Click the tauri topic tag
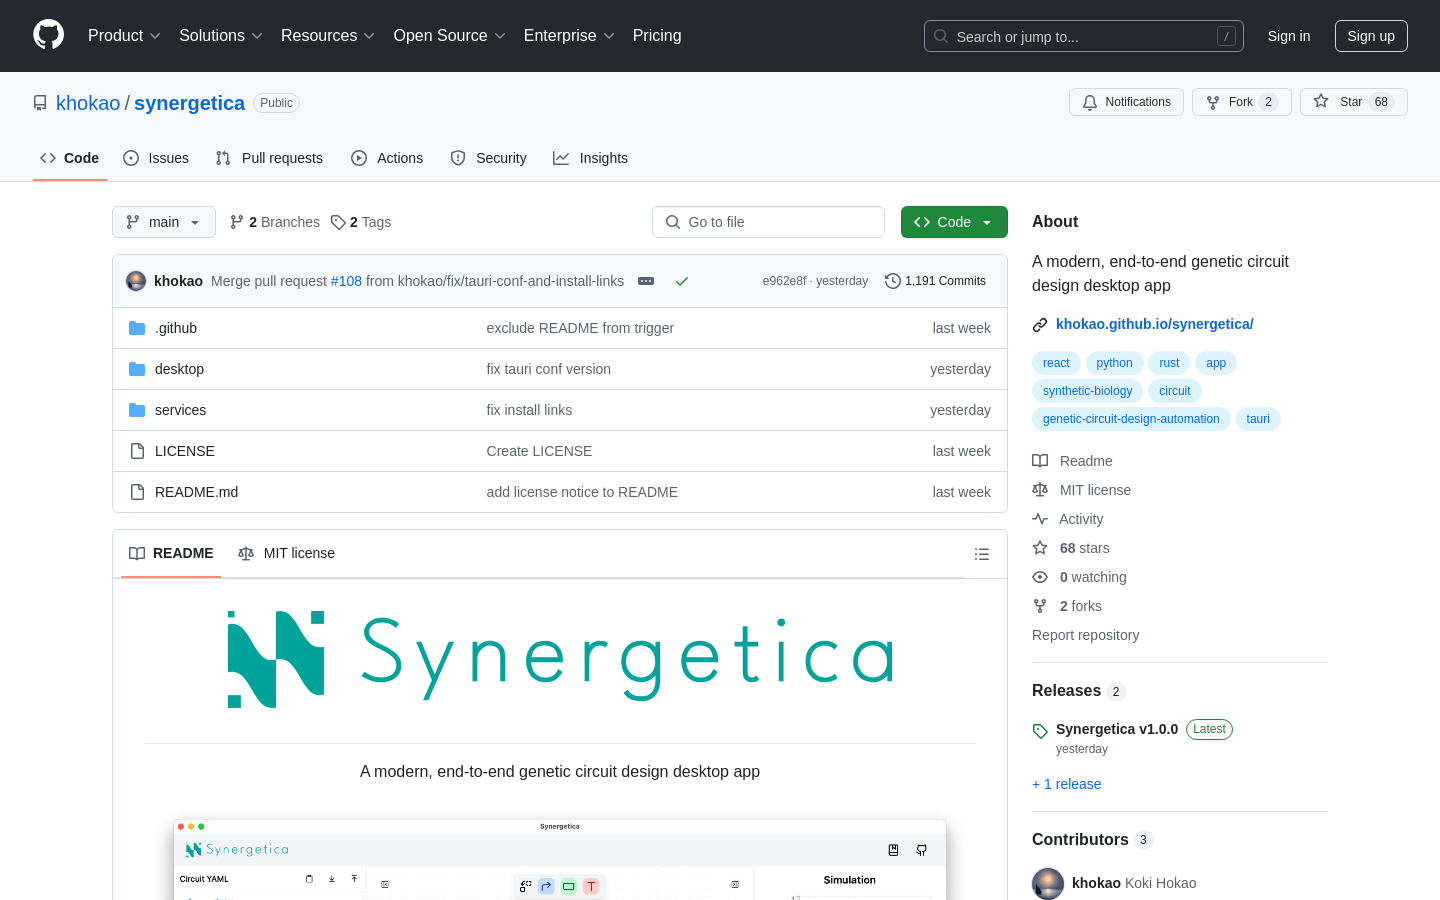 coord(1258,419)
